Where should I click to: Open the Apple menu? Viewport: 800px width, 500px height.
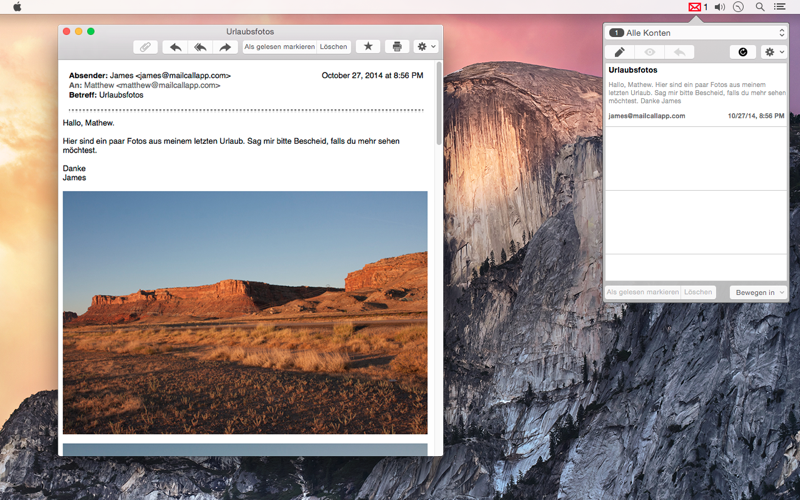click(x=17, y=7)
